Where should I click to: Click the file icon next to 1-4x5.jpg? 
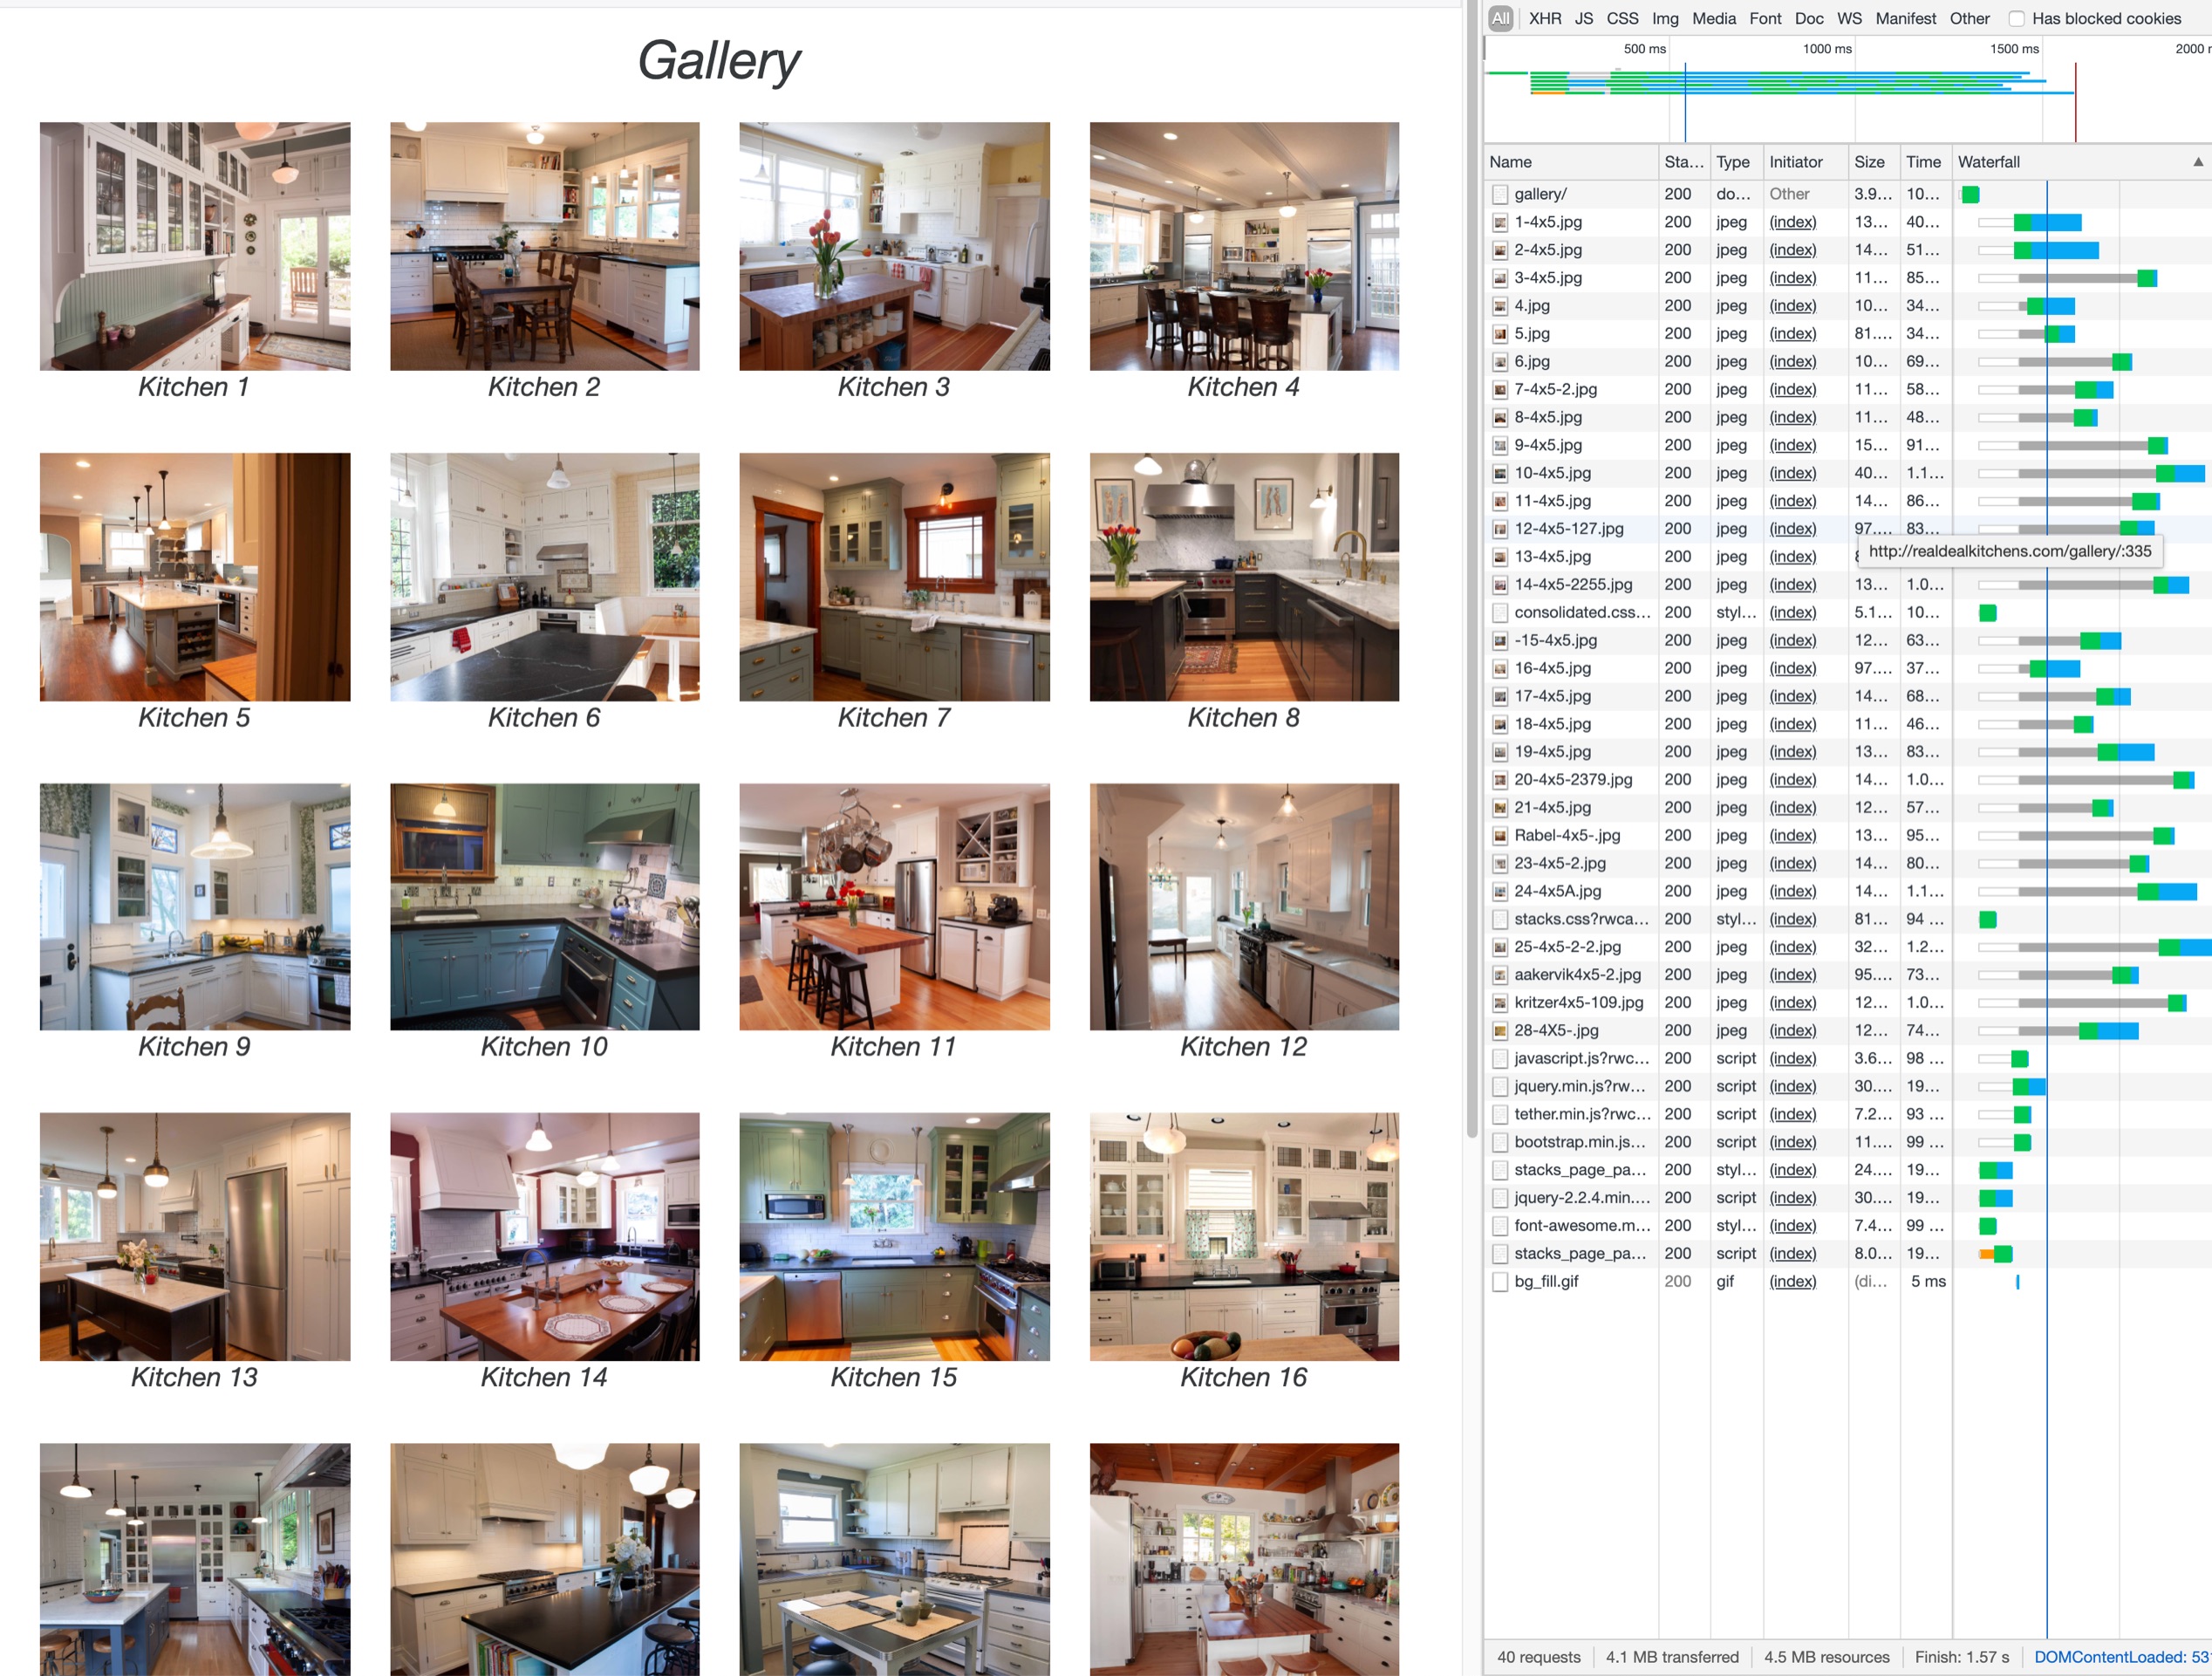pyautogui.click(x=1499, y=222)
